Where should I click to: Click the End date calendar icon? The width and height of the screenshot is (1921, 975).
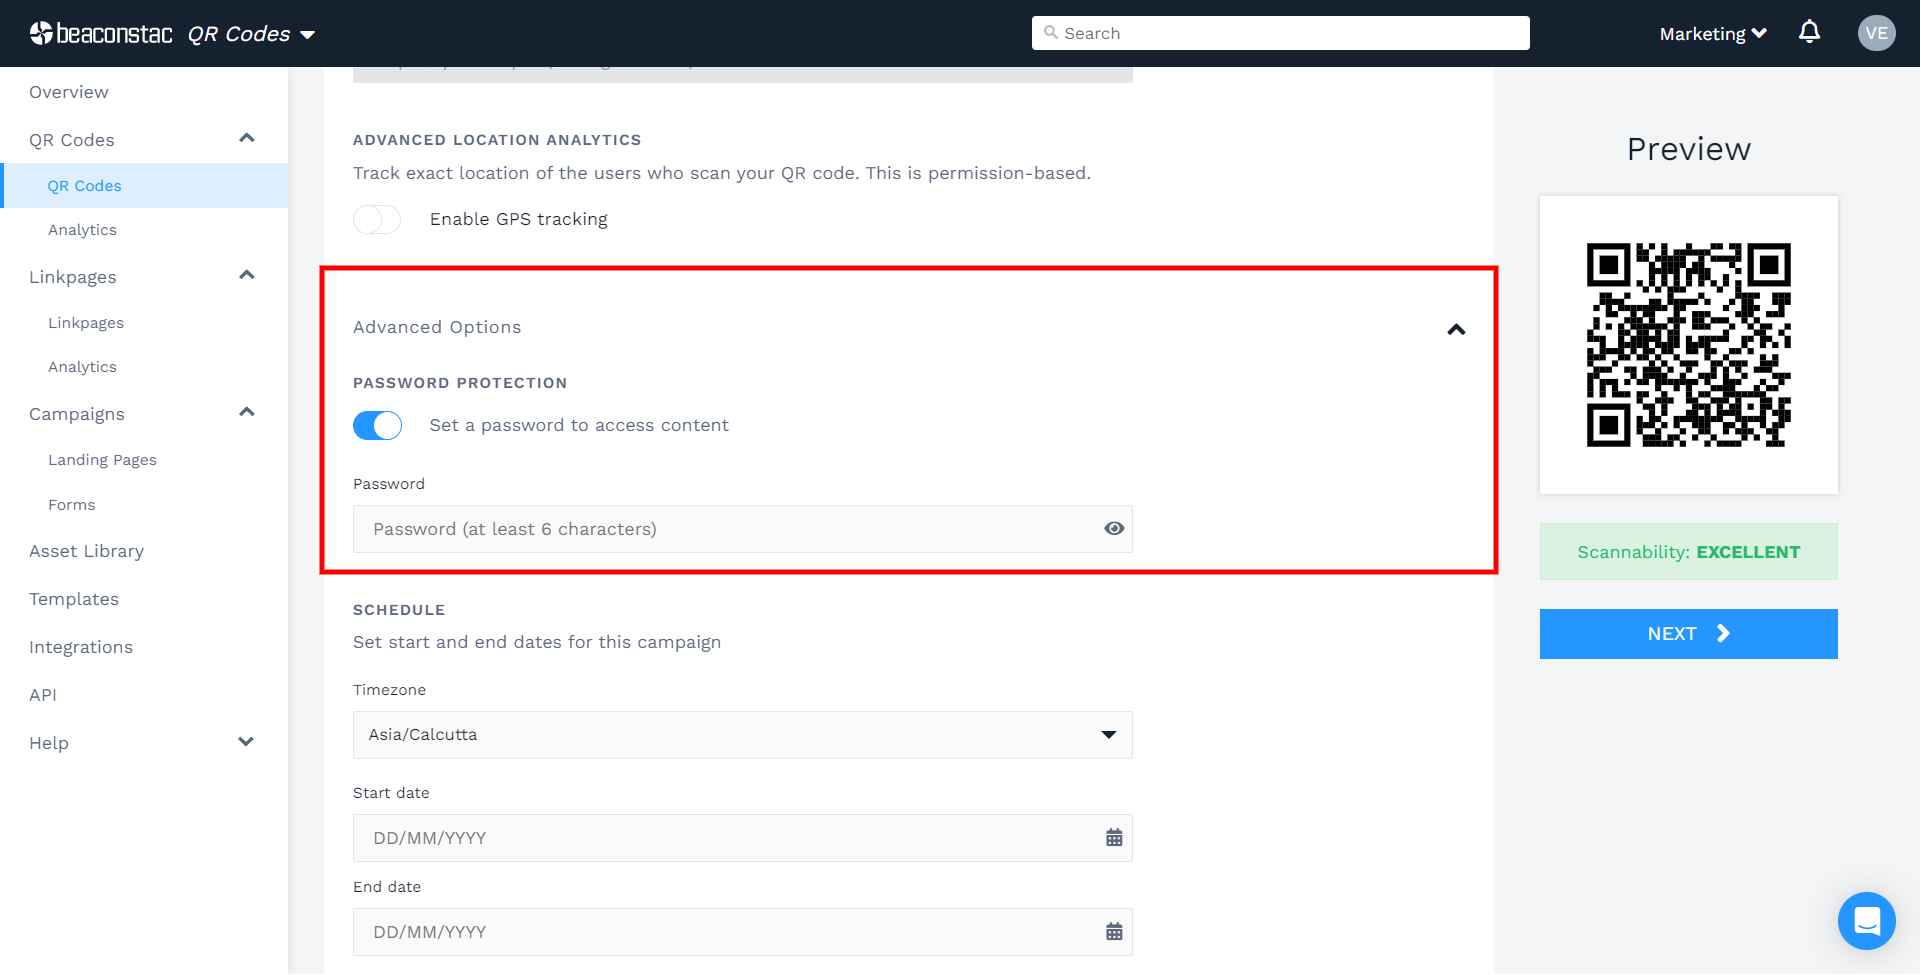(x=1114, y=932)
